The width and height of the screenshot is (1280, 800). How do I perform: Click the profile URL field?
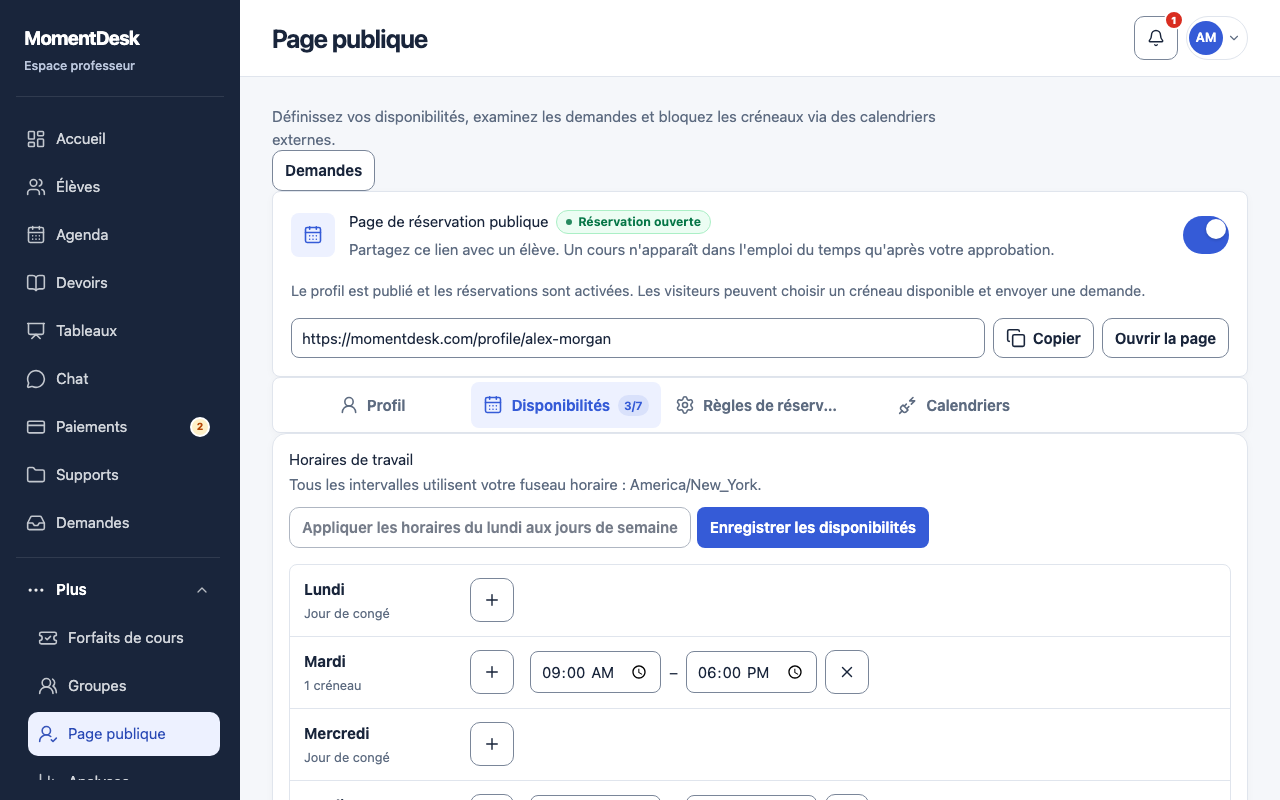click(638, 338)
